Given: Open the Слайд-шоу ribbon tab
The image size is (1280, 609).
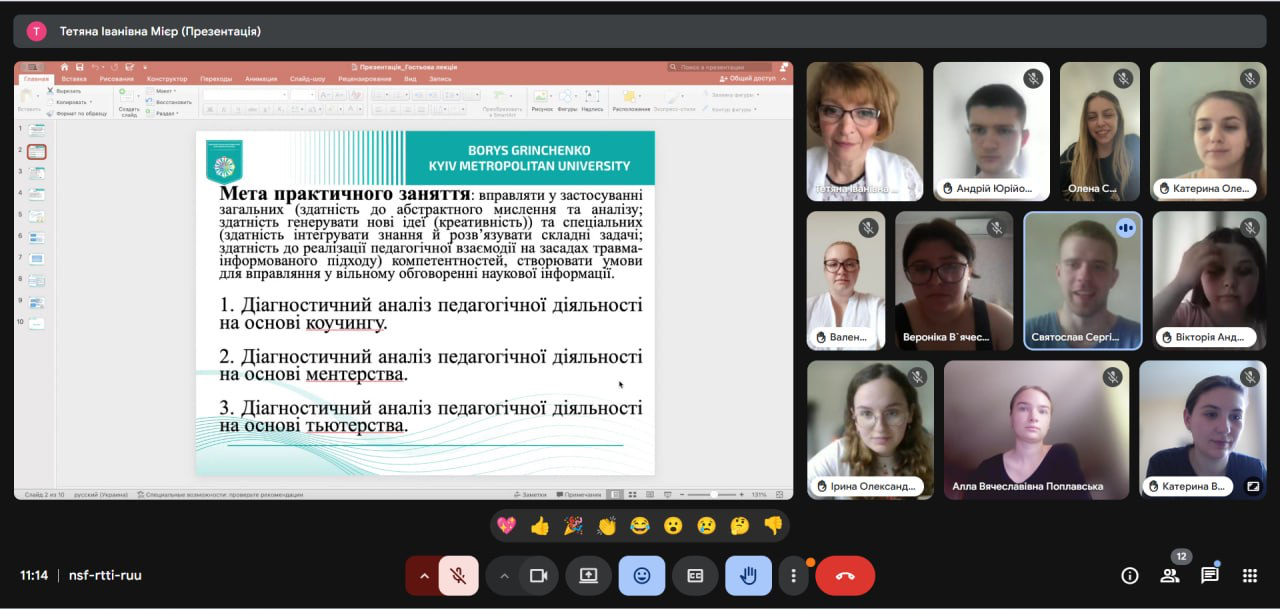Looking at the screenshot, I should click(307, 78).
